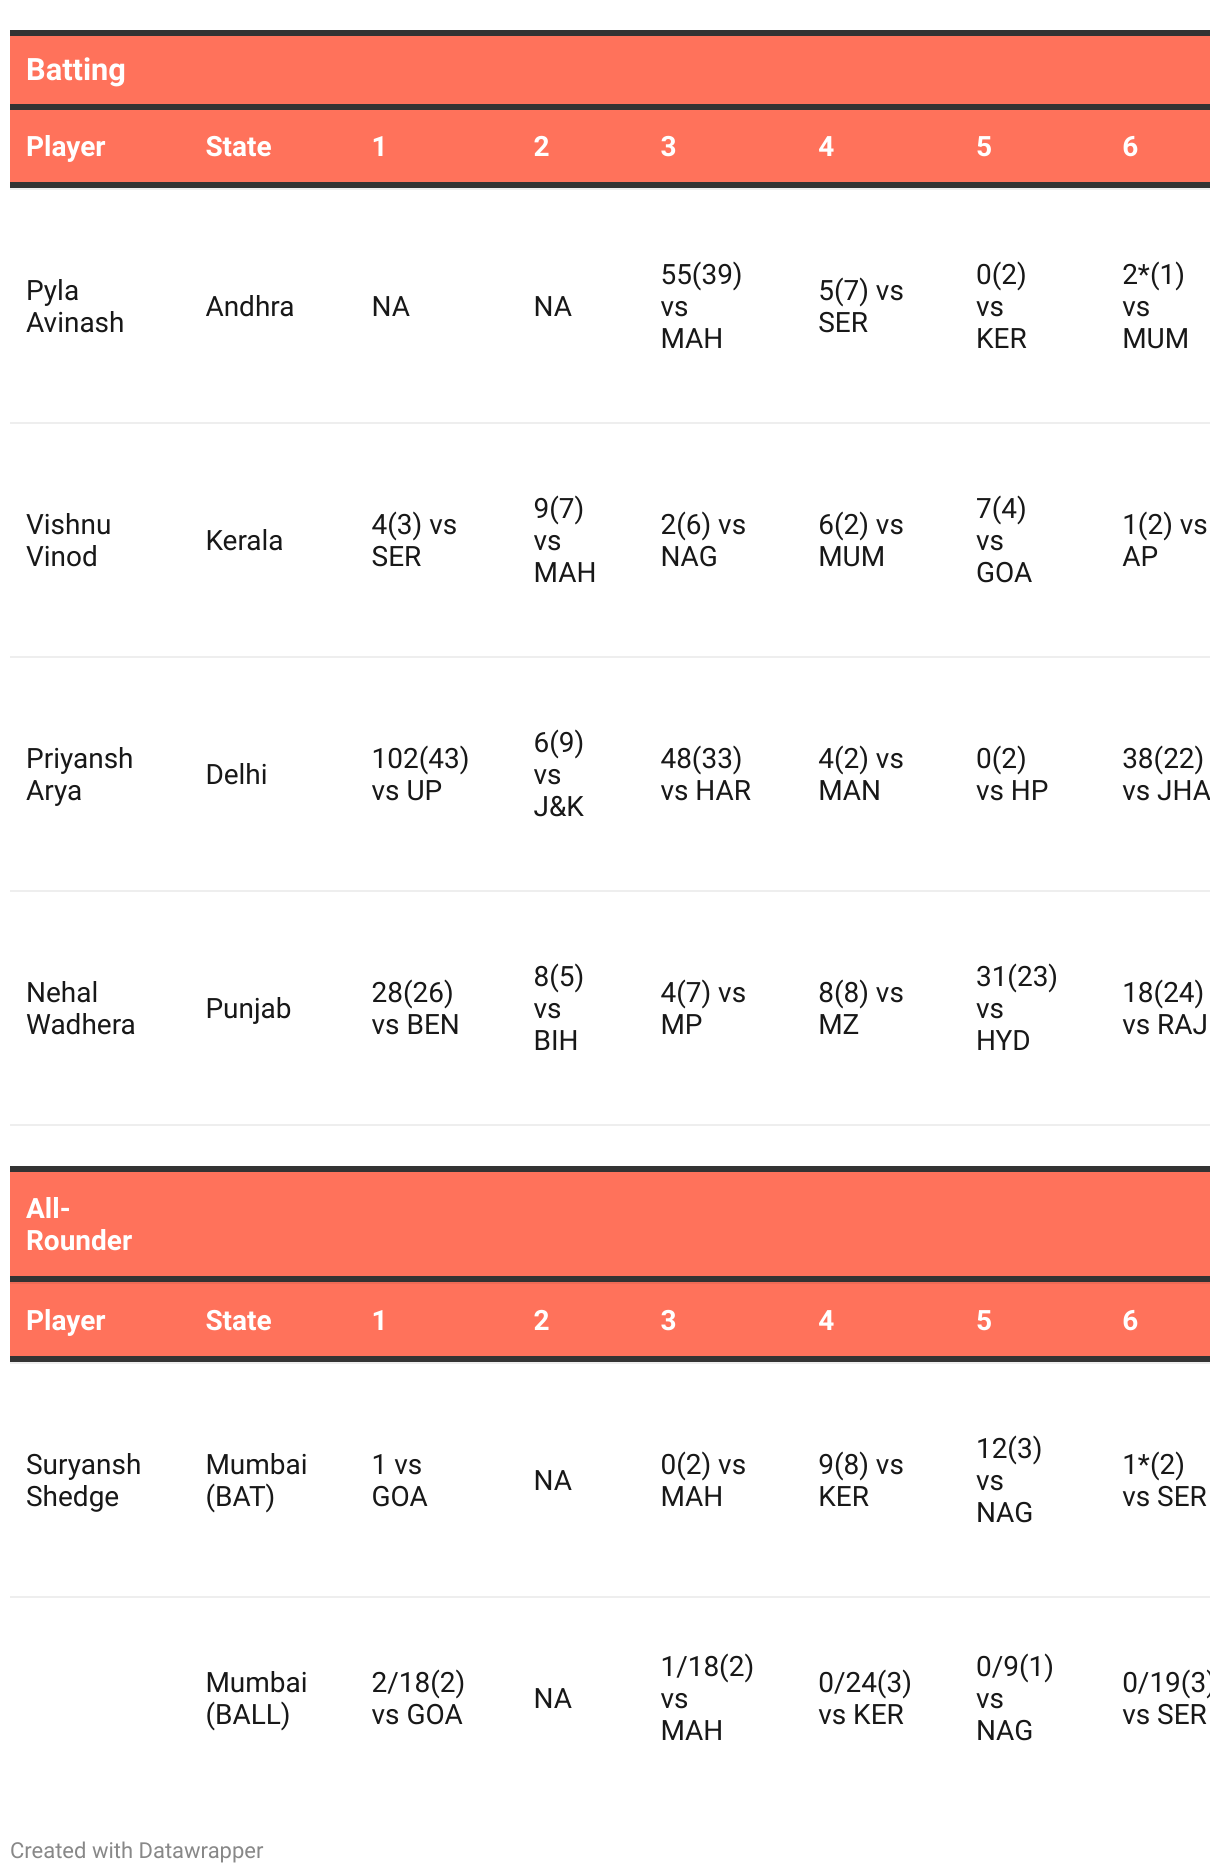Screen dimensions: 1220x1874
Task: Click the Batting section title
Action: (76, 70)
